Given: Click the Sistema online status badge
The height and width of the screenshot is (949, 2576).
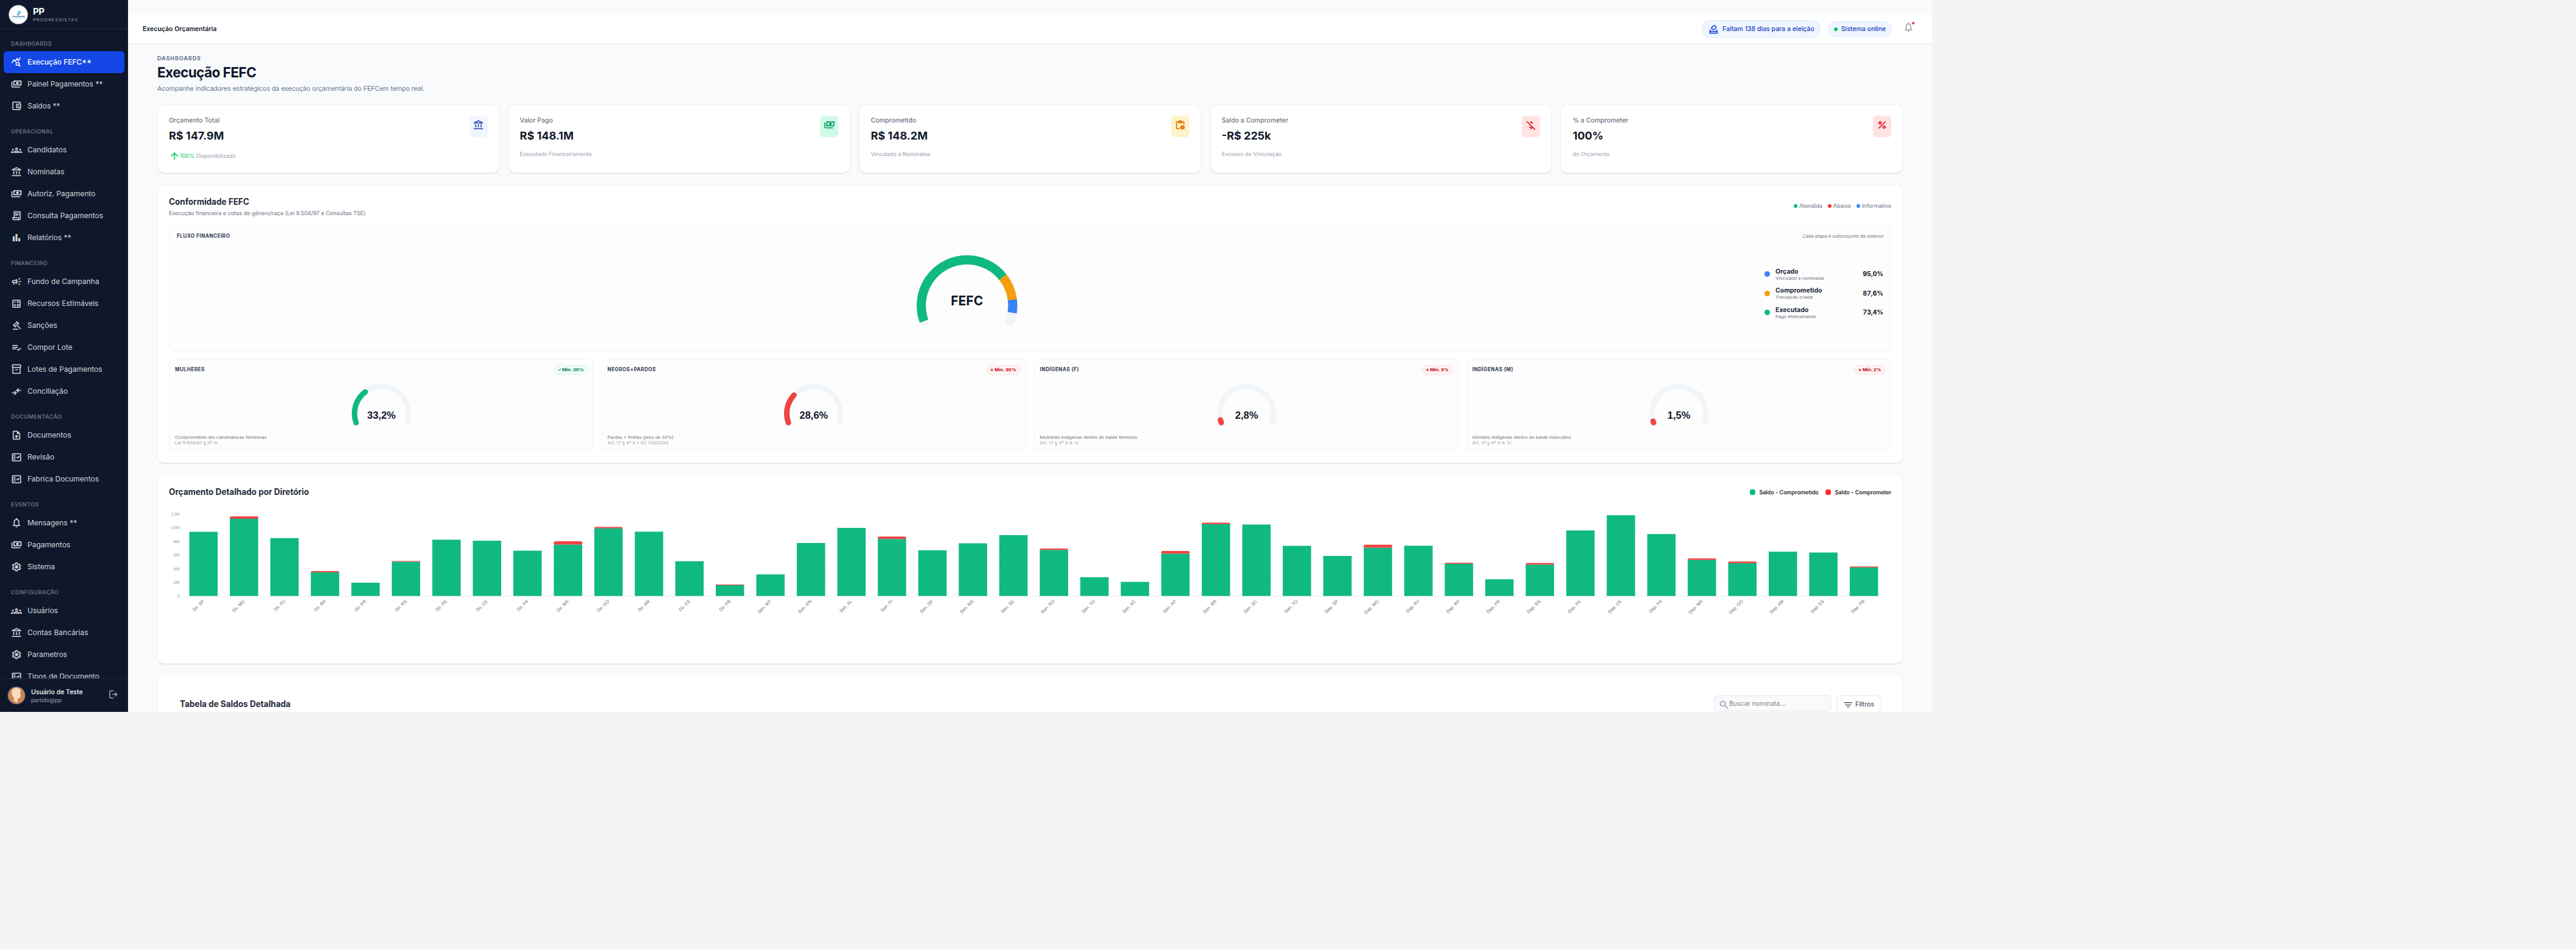Looking at the screenshot, I should click(1860, 29).
